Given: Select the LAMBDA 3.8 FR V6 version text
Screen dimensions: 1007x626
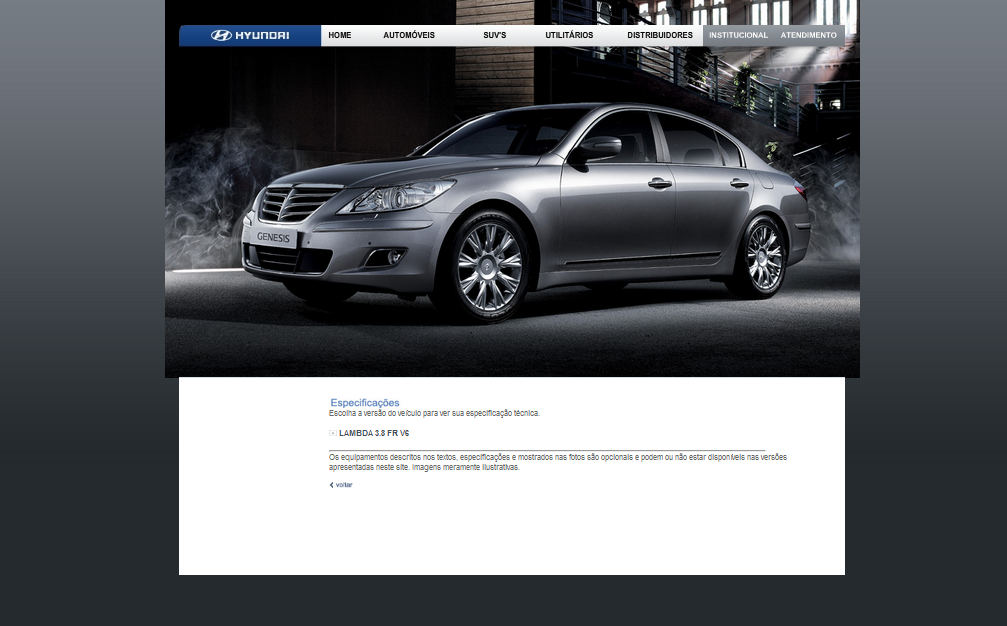Looking at the screenshot, I should click(x=374, y=433).
